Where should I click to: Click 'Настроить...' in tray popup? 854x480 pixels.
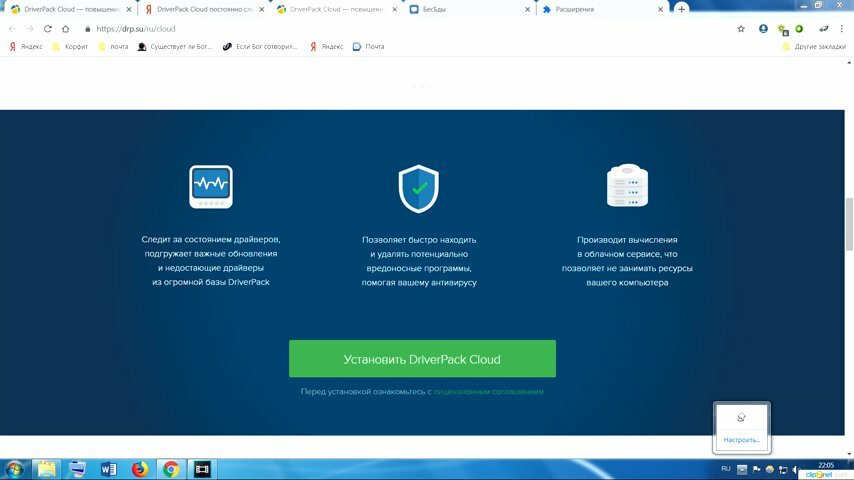click(x=741, y=440)
